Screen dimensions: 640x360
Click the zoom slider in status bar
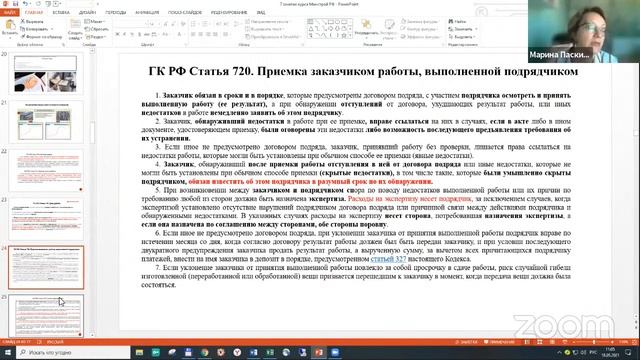594,342
